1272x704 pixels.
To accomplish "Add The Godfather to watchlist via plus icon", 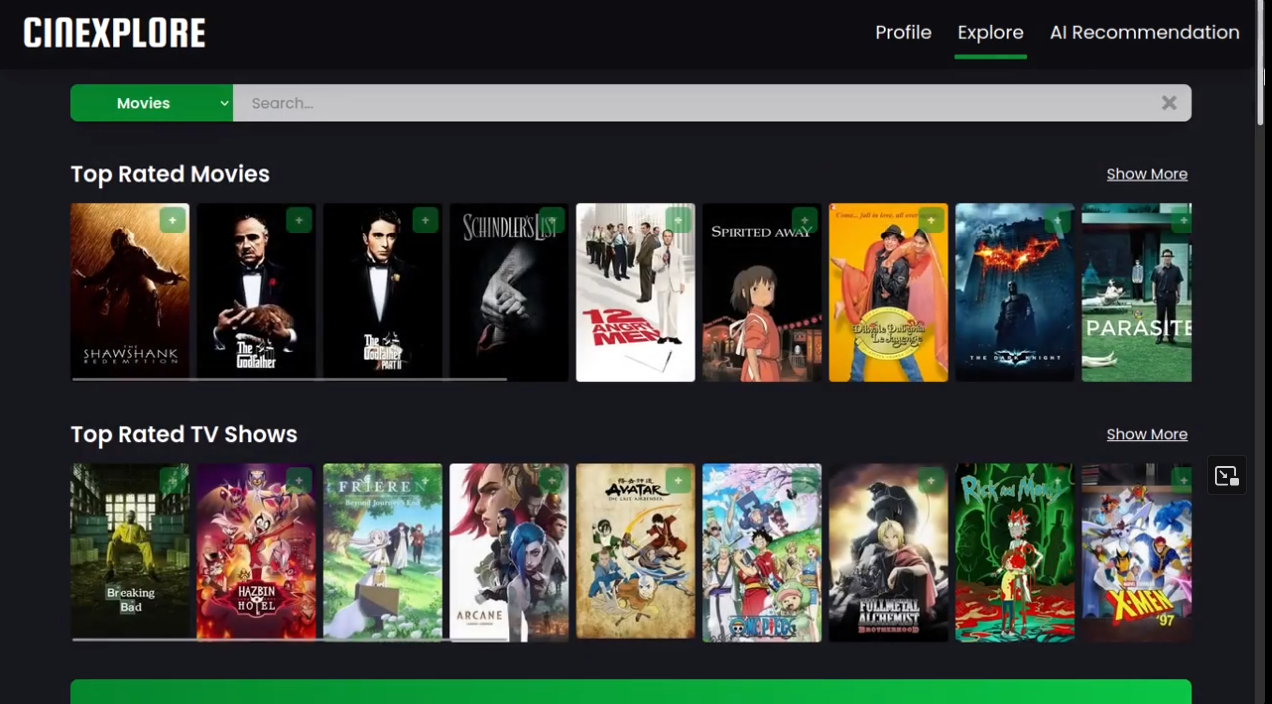I will click(x=299, y=220).
